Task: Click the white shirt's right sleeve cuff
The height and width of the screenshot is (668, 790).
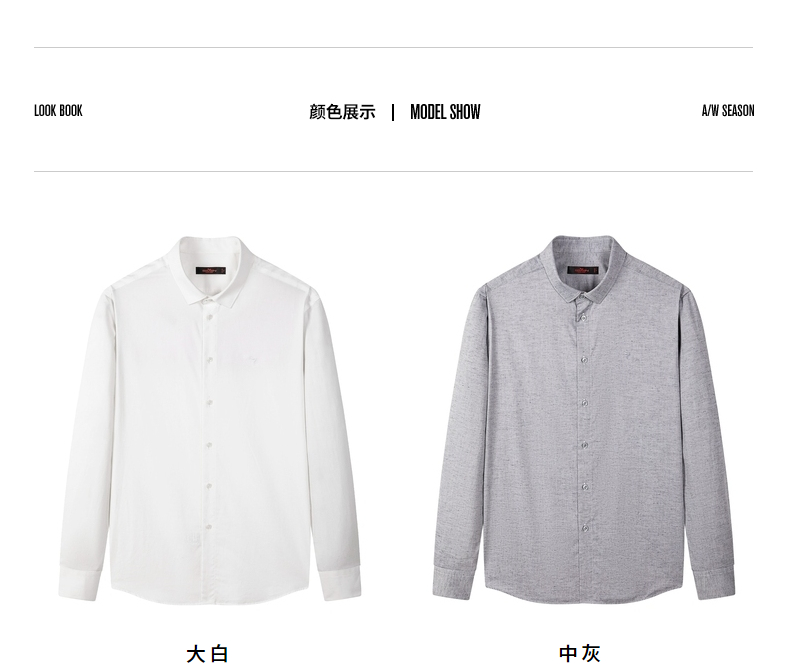Action: [341, 582]
